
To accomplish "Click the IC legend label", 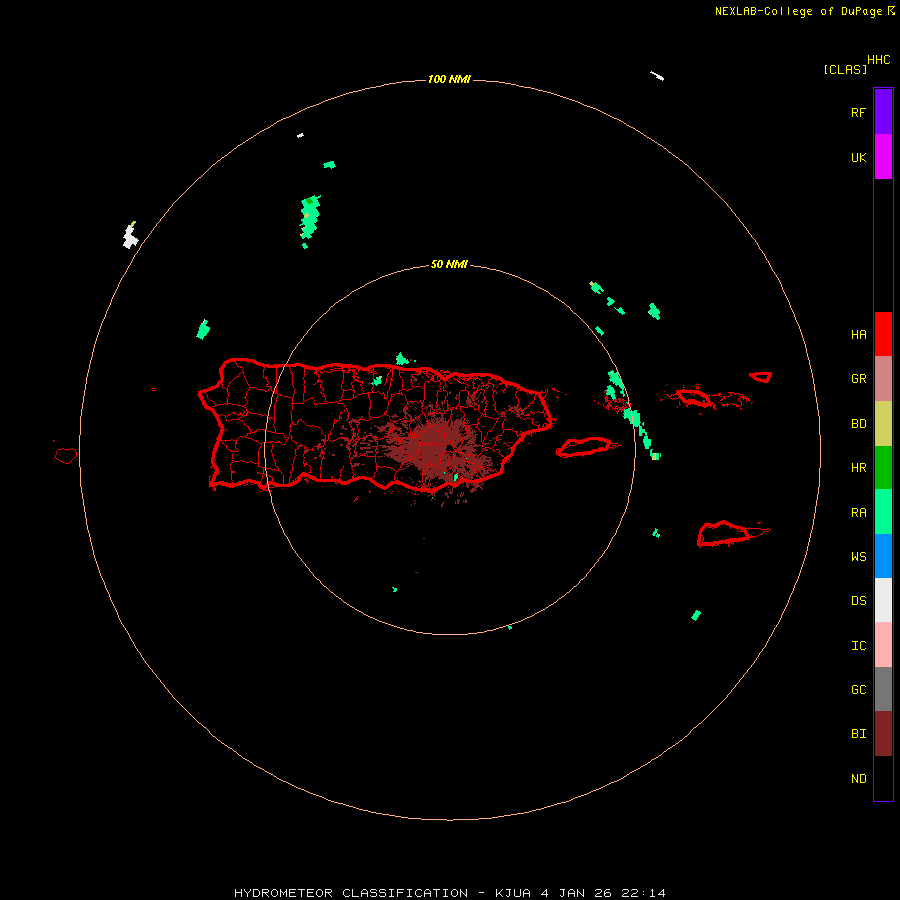I will point(858,645).
